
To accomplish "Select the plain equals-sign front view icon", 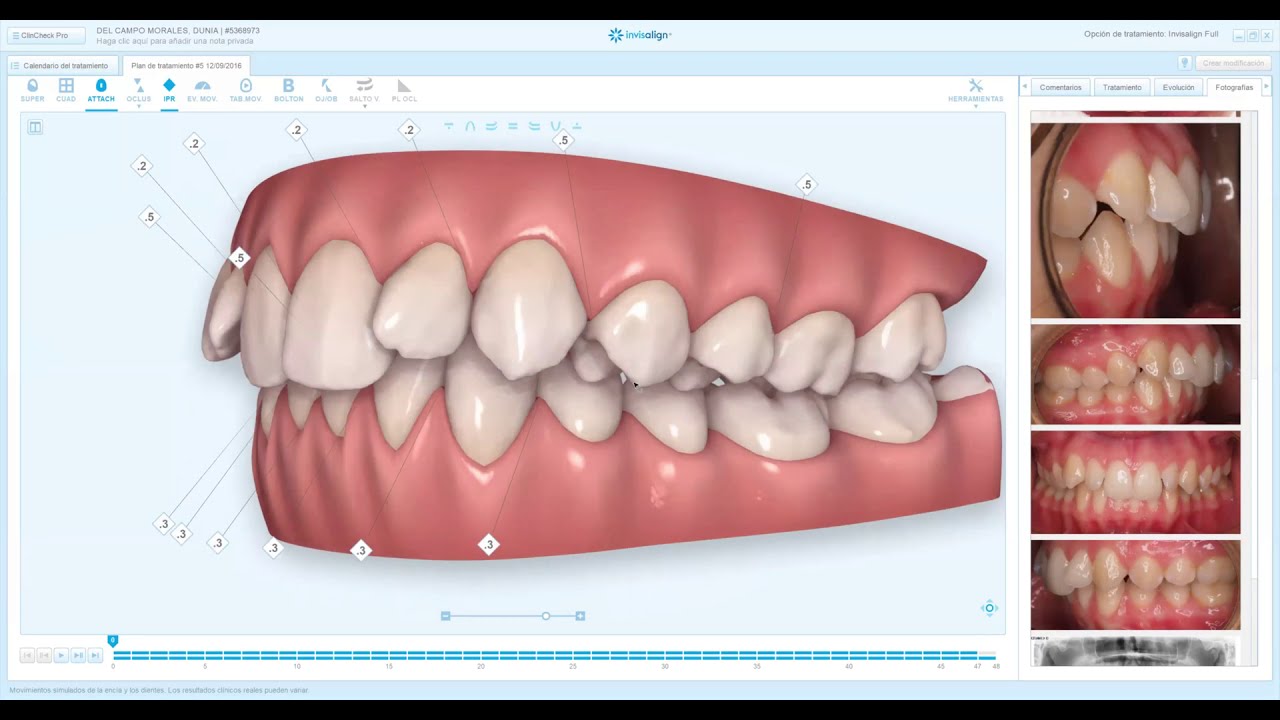I will [x=513, y=126].
